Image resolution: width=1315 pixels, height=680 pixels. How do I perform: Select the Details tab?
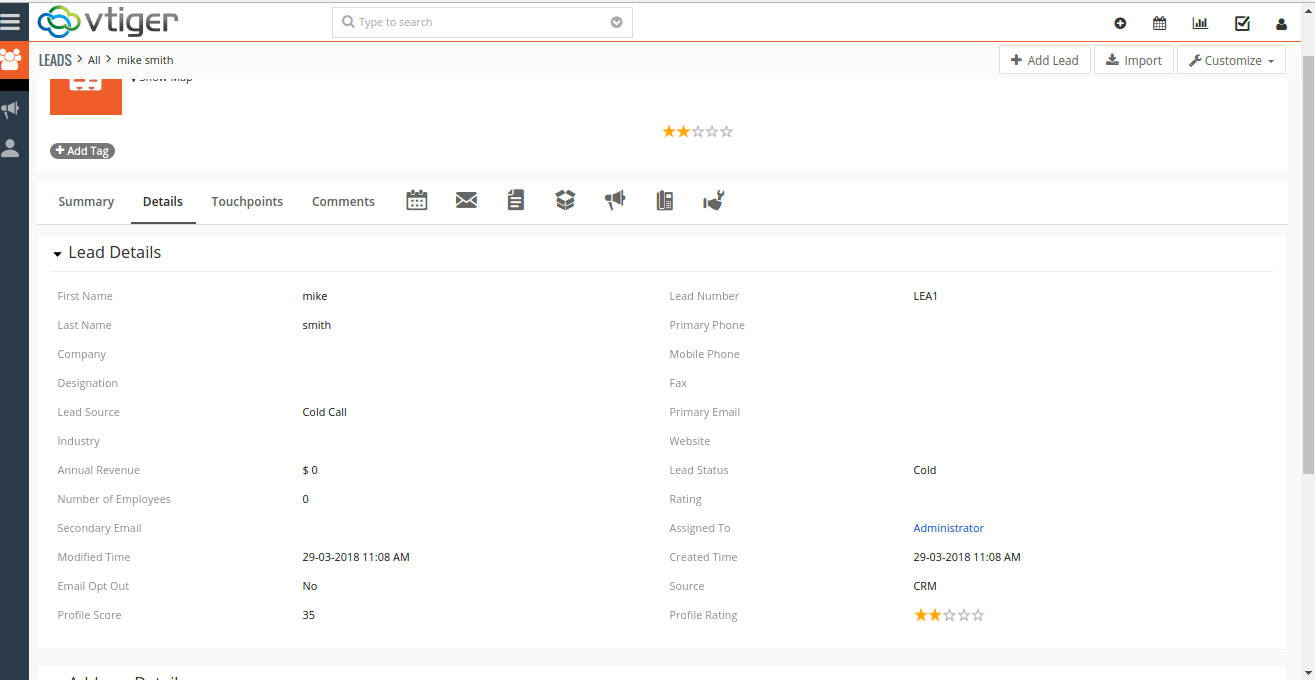coord(163,201)
